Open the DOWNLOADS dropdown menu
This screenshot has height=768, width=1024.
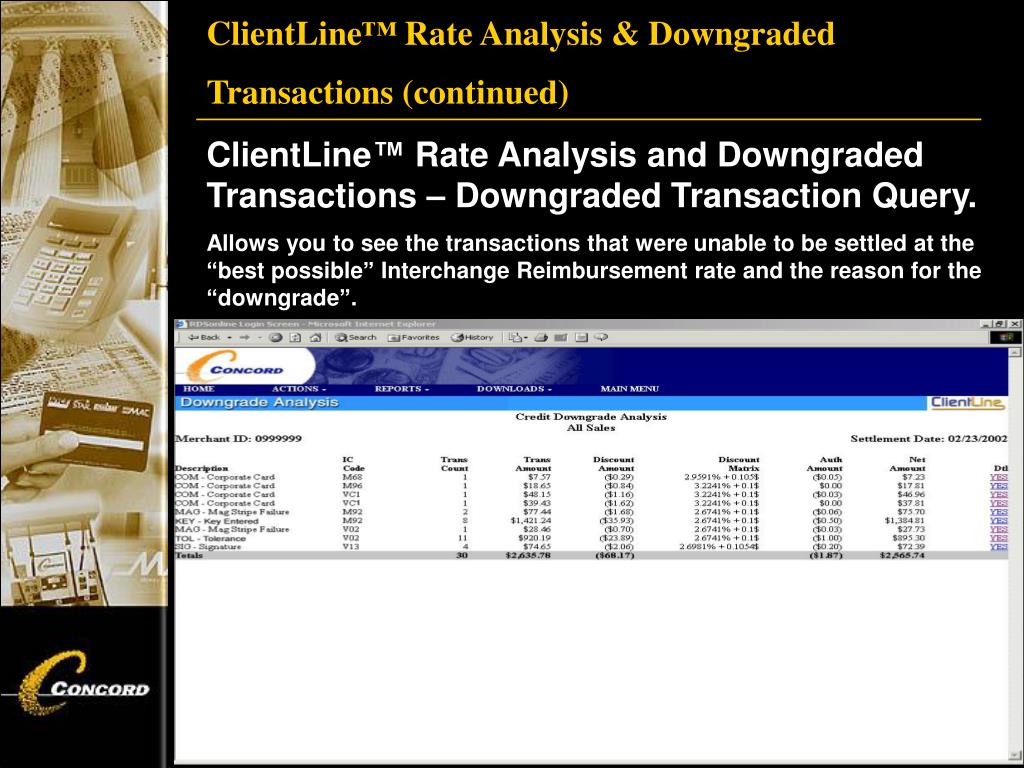[x=515, y=389]
